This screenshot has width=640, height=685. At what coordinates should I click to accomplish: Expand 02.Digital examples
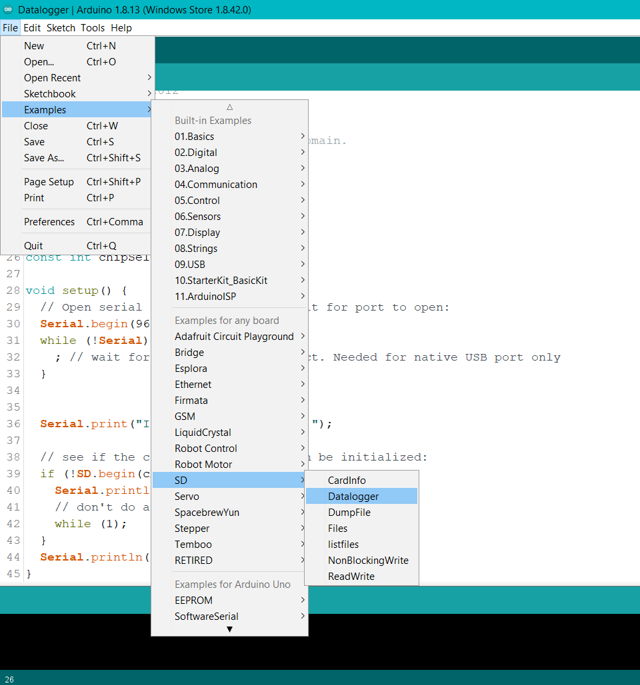pyautogui.click(x=230, y=152)
